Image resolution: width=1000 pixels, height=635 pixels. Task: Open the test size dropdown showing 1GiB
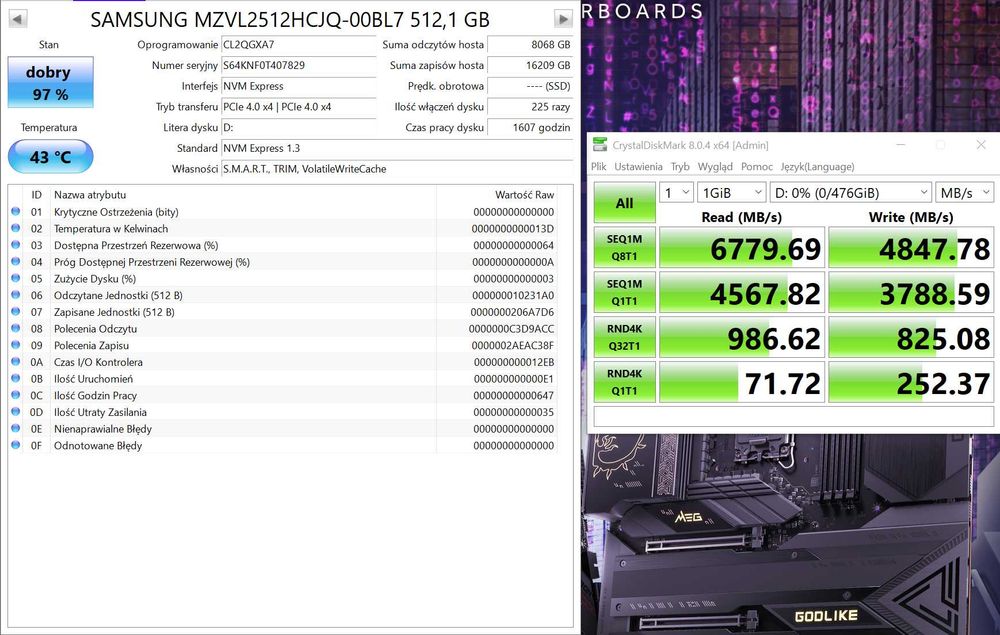pos(731,193)
